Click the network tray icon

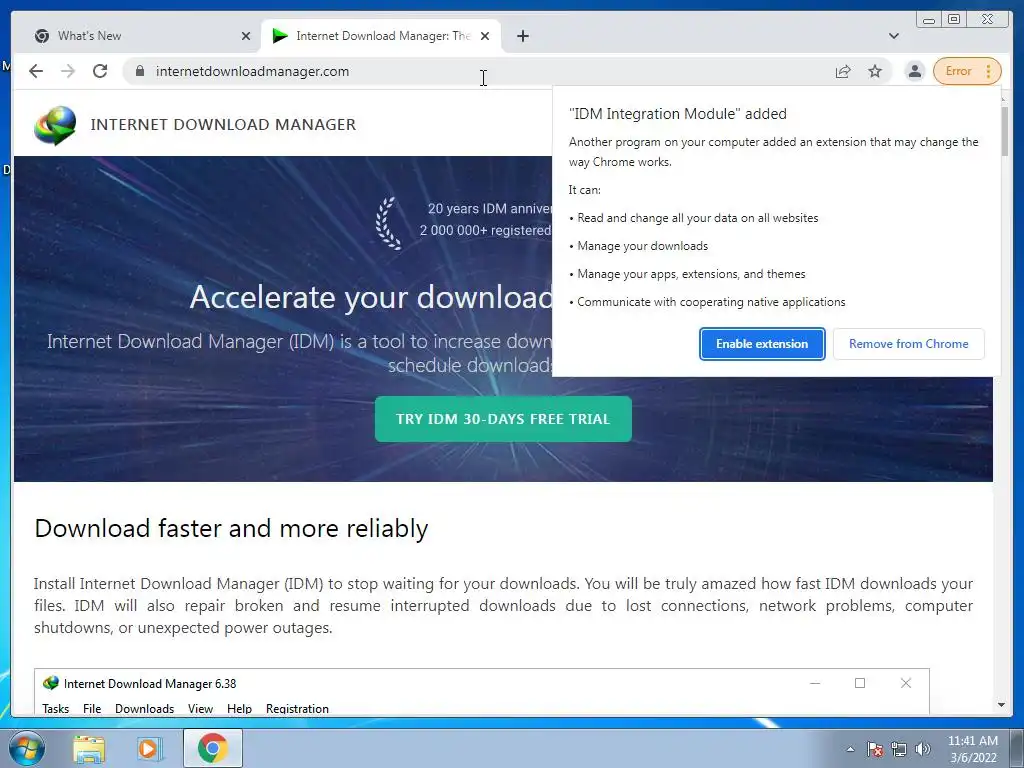[x=899, y=749]
